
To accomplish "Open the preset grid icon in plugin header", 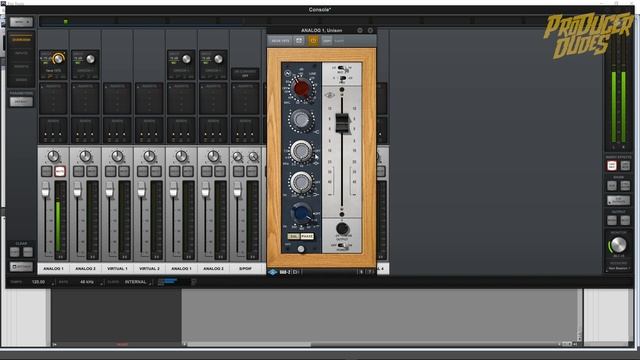I will [x=299, y=40].
